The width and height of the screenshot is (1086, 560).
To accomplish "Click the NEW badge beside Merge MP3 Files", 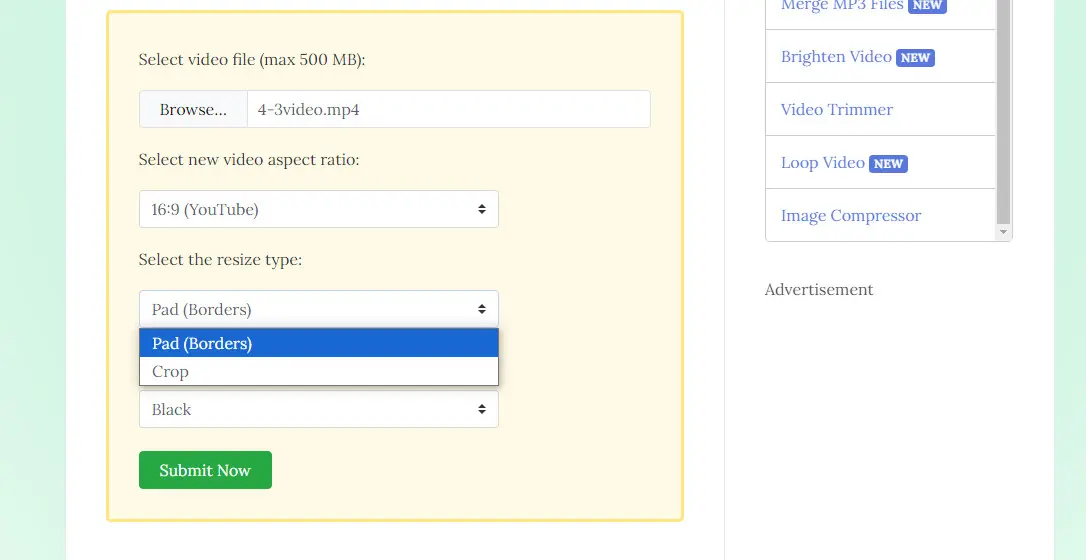I will click(927, 6).
